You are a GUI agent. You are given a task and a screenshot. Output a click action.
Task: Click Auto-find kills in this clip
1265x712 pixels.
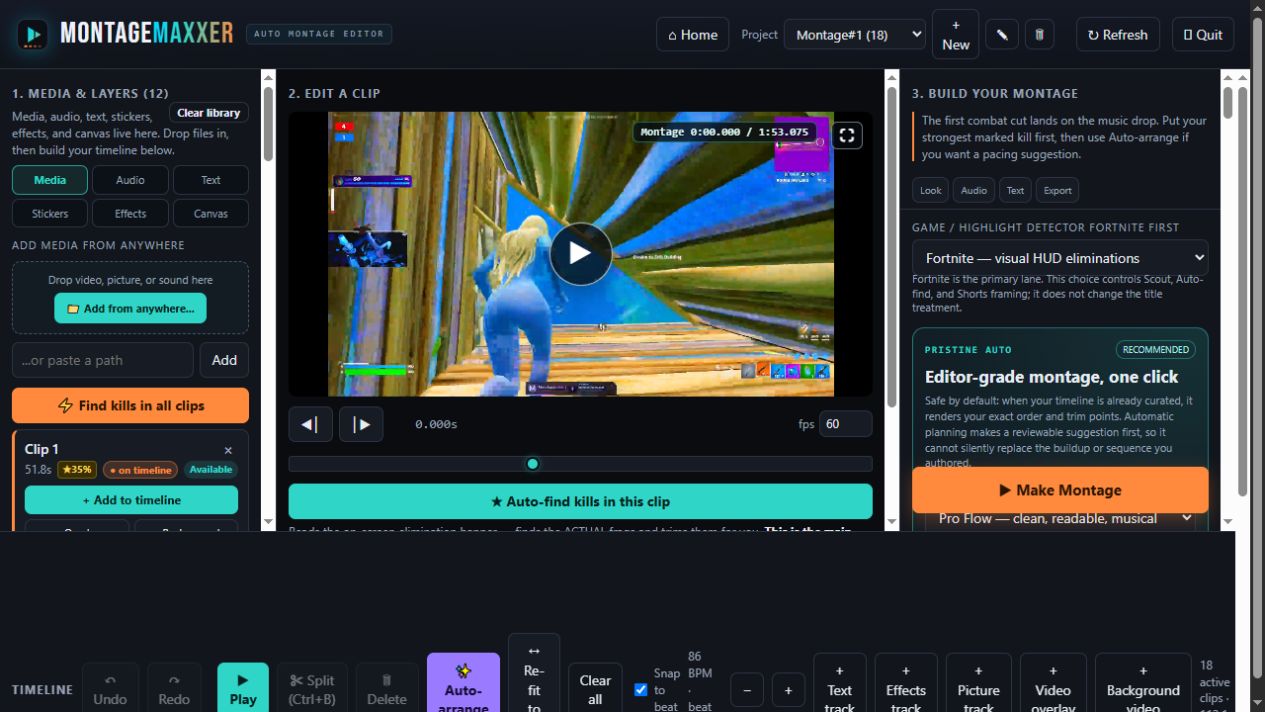580,502
